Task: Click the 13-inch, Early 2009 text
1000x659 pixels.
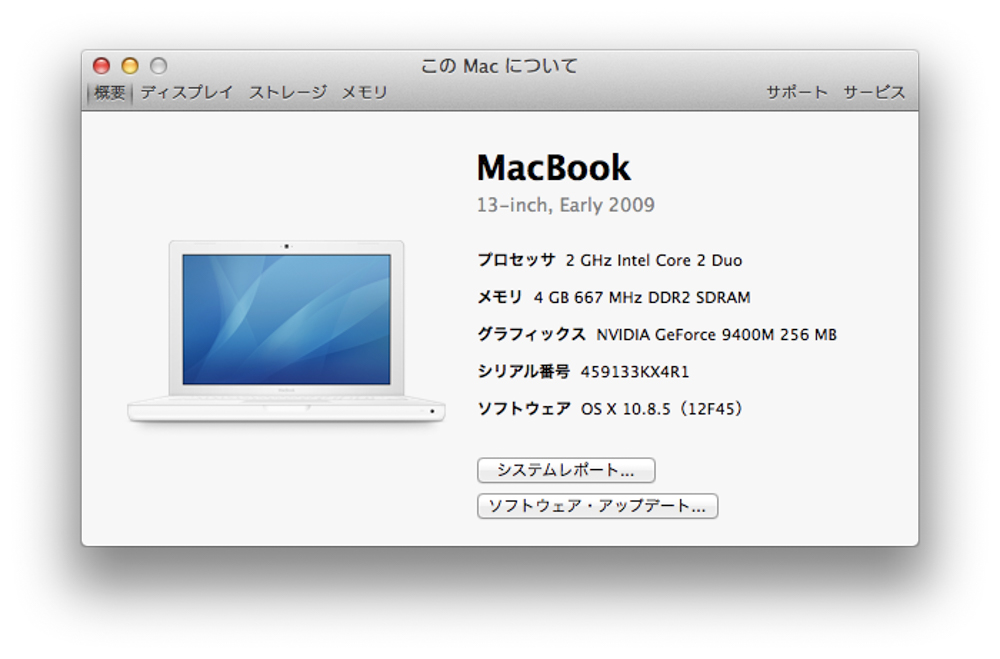Action: coord(566,205)
